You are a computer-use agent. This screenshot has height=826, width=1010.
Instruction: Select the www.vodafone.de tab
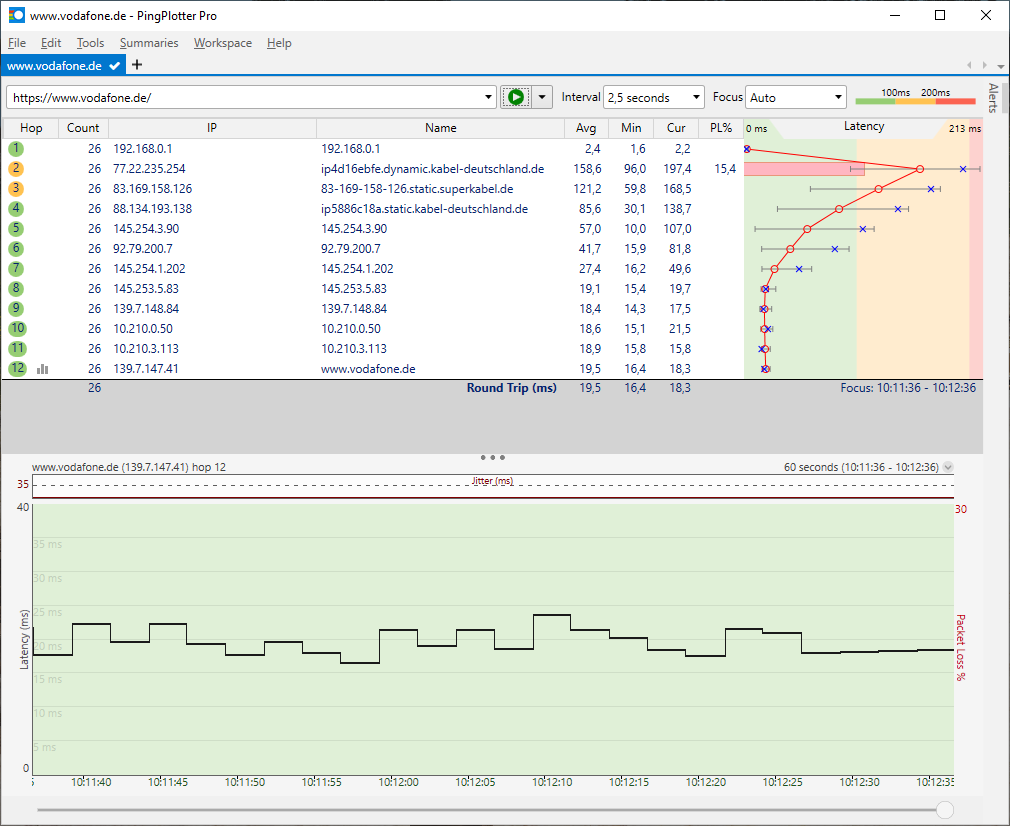(60, 64)
